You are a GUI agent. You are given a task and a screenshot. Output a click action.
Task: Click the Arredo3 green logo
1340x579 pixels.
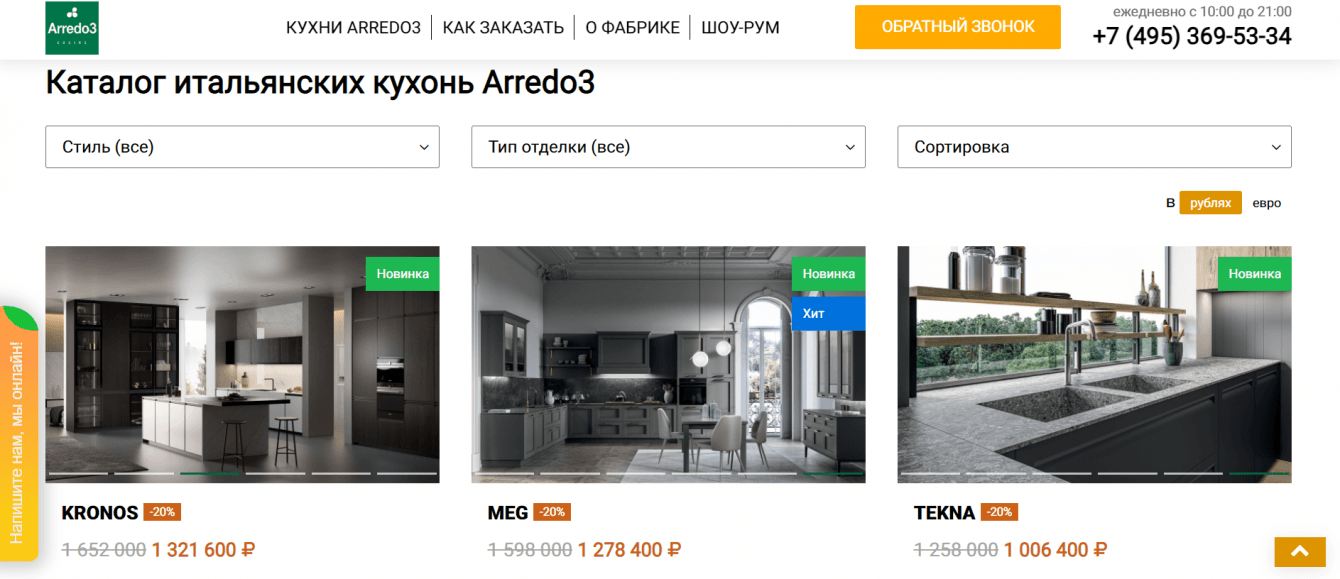pos(72,28)
